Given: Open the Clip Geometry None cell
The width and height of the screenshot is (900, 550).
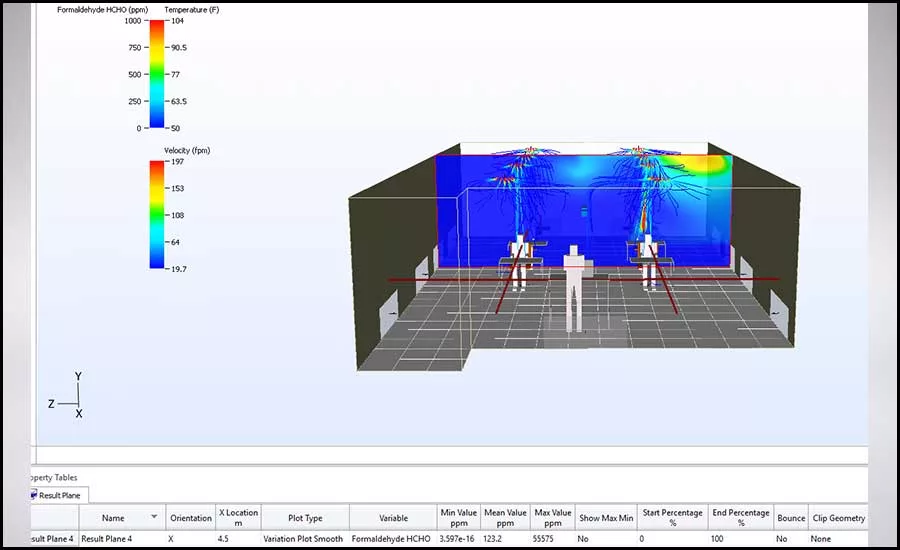Looking at the screenshot, I should pos(838,539).
